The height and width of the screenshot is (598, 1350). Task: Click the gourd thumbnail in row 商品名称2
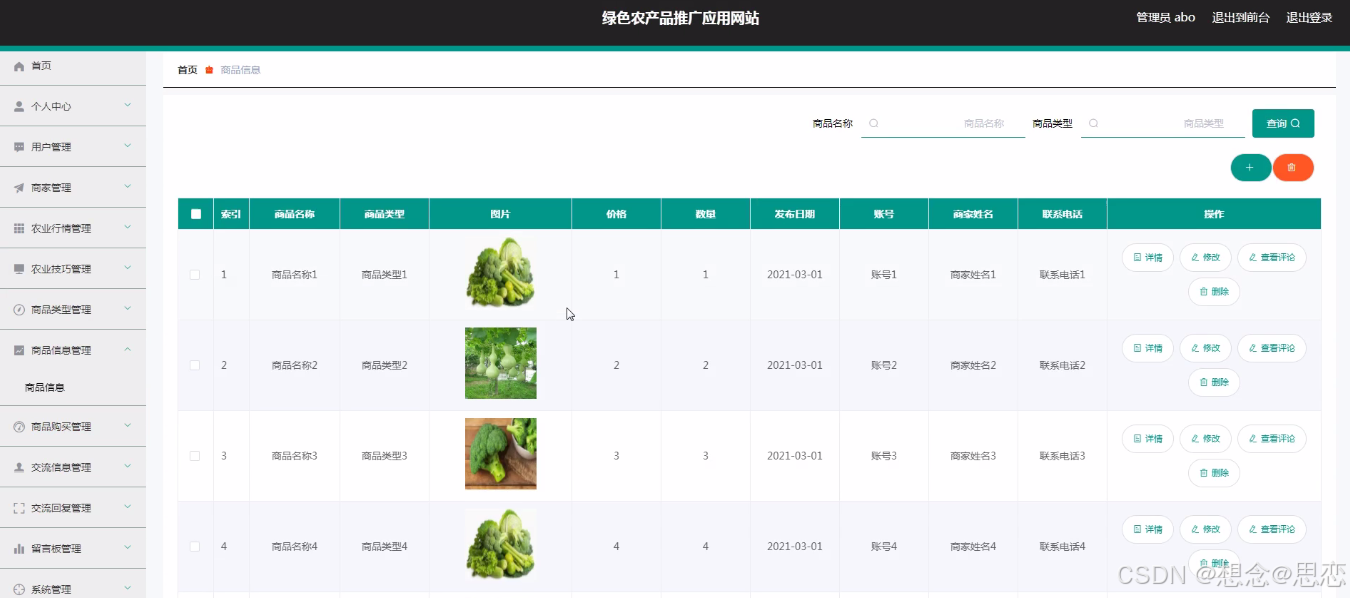500,363
